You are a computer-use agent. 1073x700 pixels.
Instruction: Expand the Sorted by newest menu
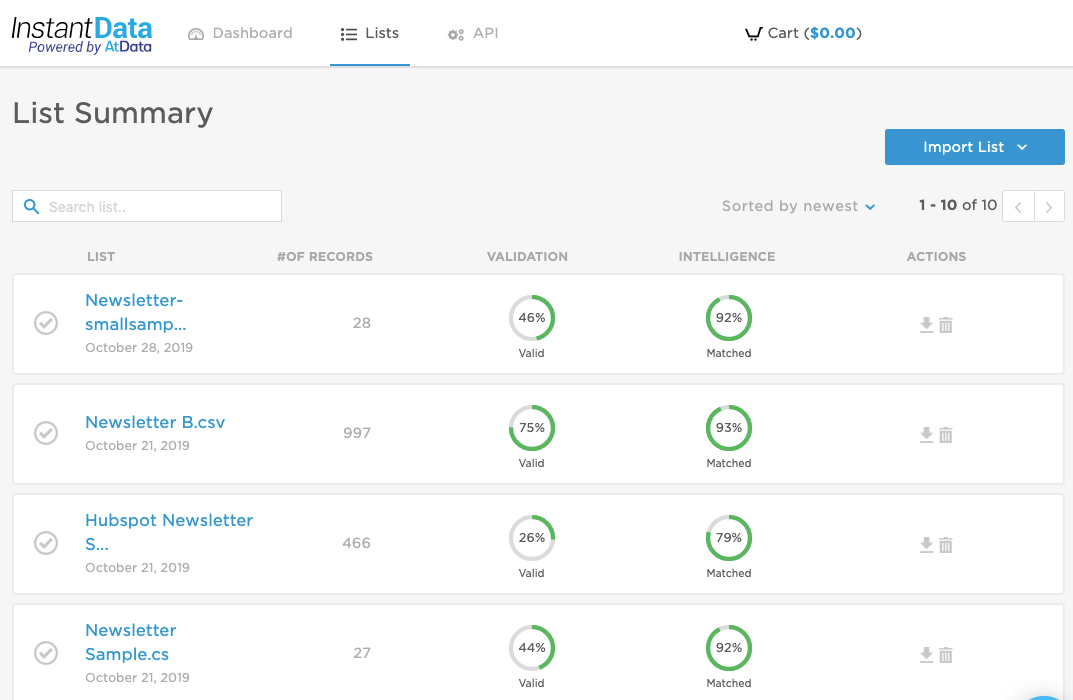point(798,206)
